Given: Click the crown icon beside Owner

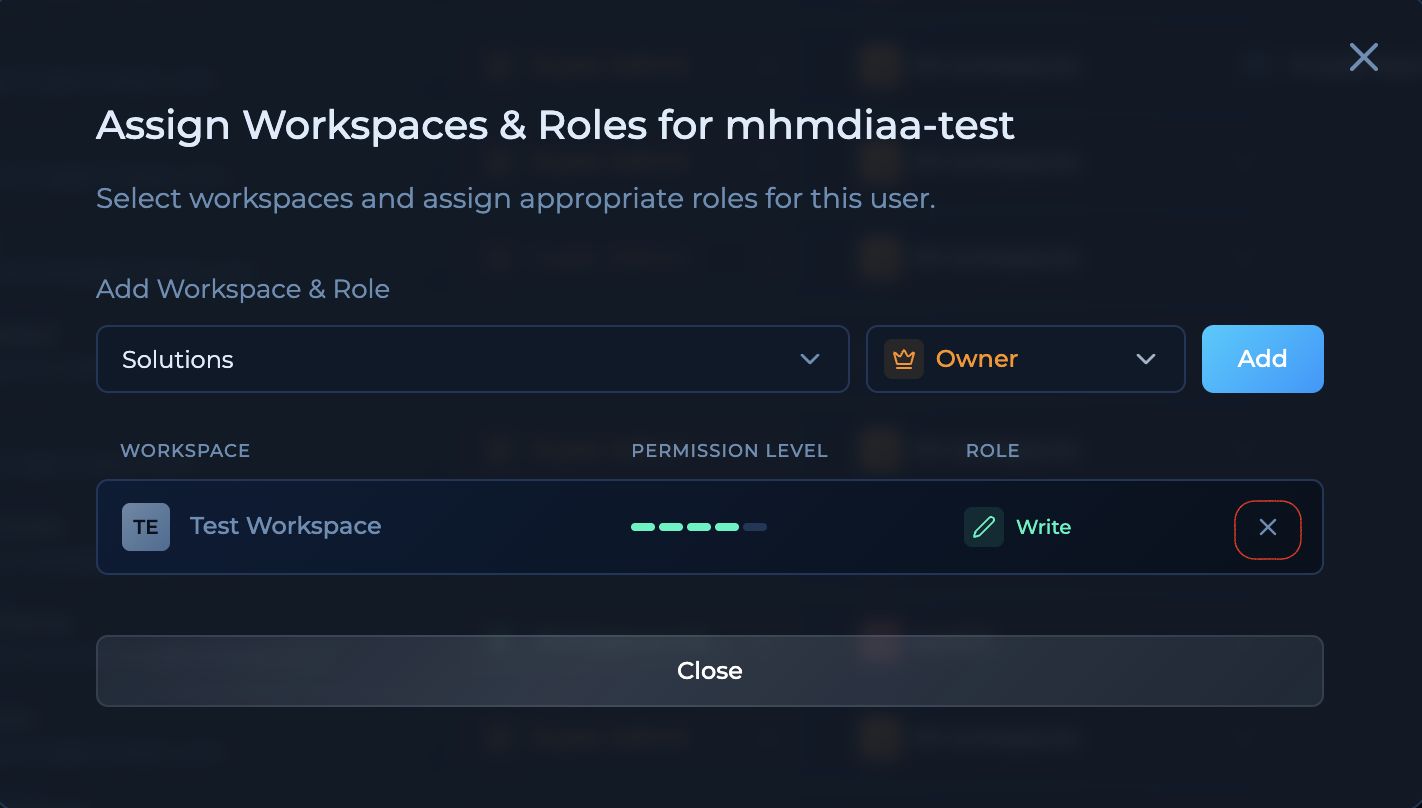Looking at the screenshot, I should tap(903, 358).
